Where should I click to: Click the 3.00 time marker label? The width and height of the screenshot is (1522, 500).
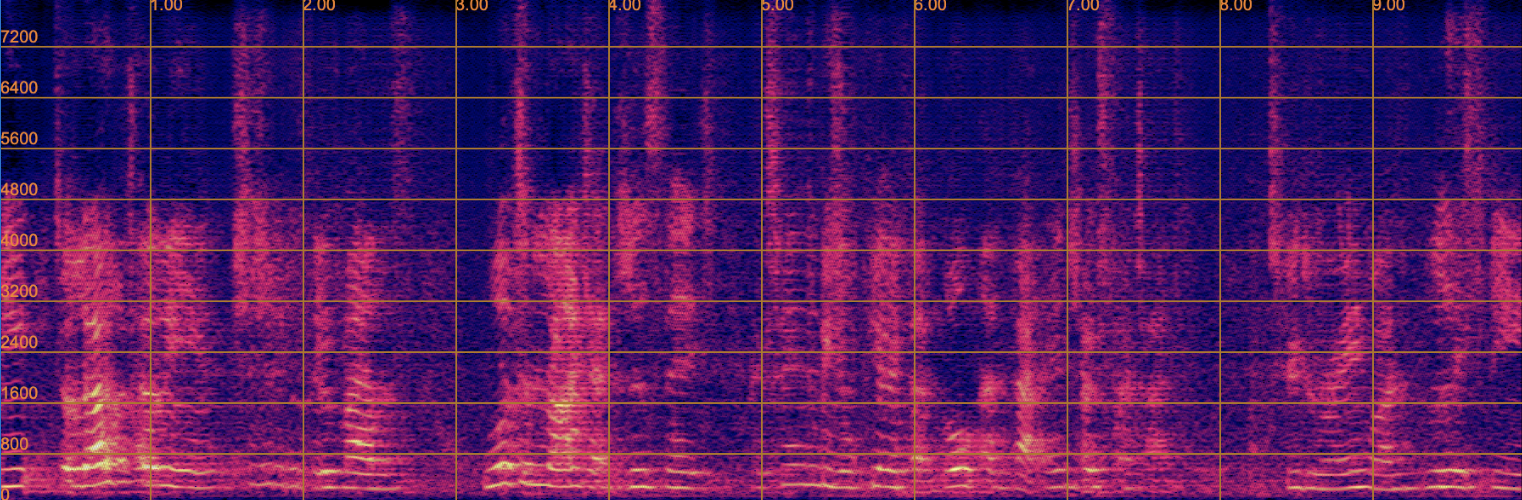tap(472, 6)
